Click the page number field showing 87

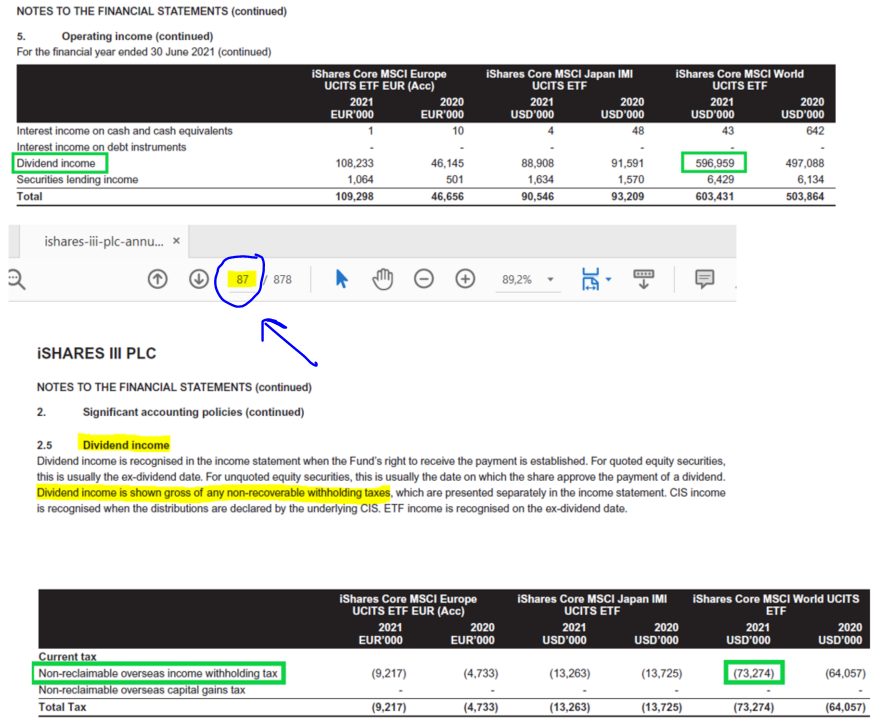point(242,279)
